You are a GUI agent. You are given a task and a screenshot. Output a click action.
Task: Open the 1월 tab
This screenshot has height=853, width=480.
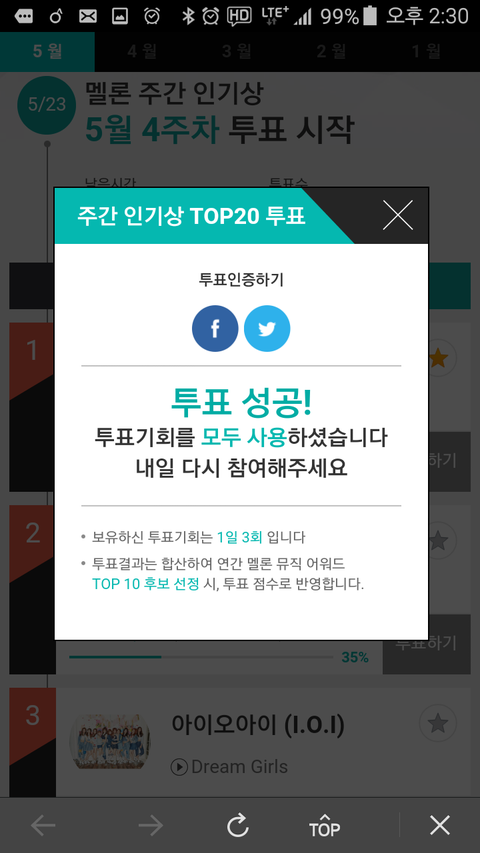[x=426, y=52]
